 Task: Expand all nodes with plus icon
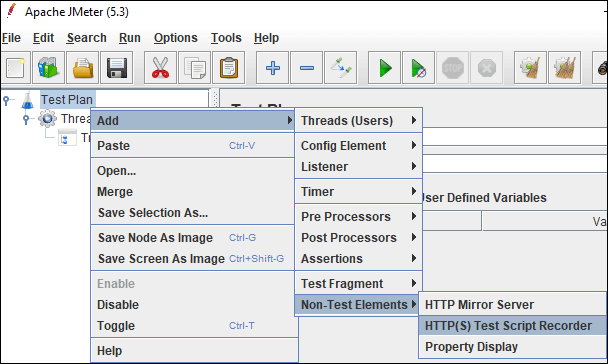tap(273, 68)
